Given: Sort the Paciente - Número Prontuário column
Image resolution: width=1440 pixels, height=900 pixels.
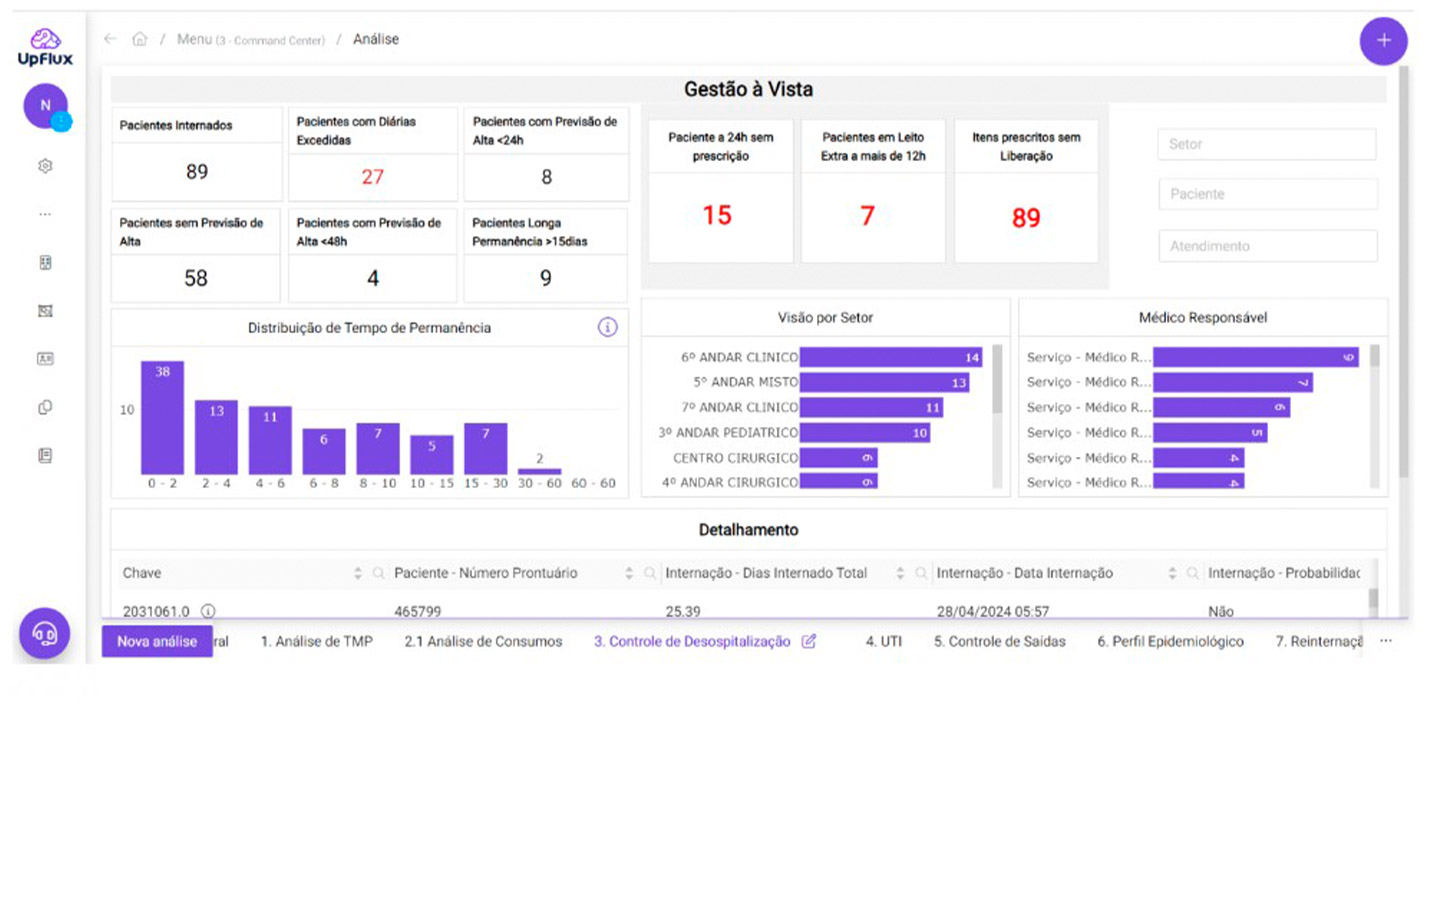Looking at the screenshot, I should (629, 573).
